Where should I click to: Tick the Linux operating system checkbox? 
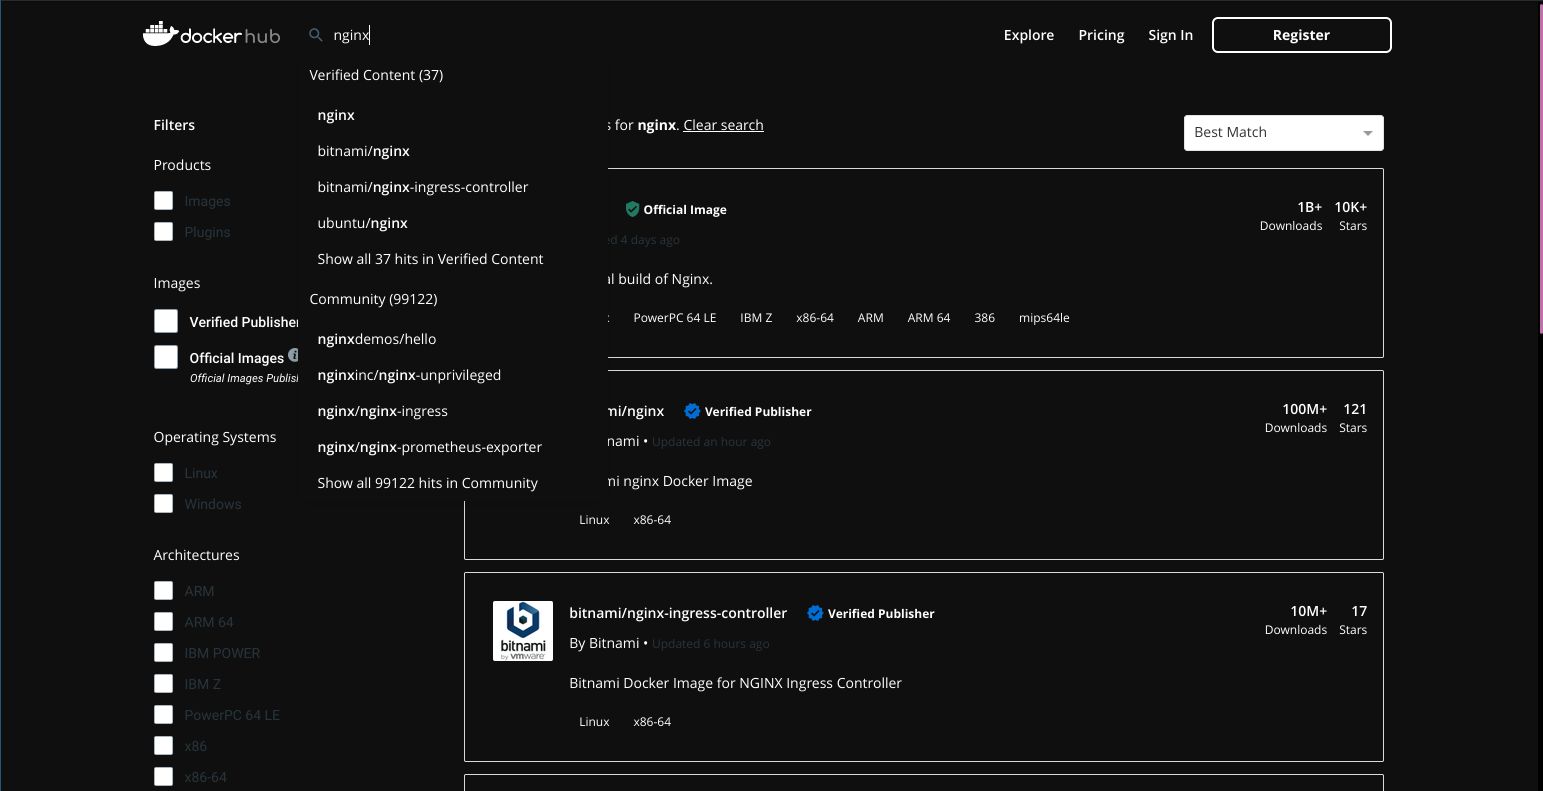(163, 473)
